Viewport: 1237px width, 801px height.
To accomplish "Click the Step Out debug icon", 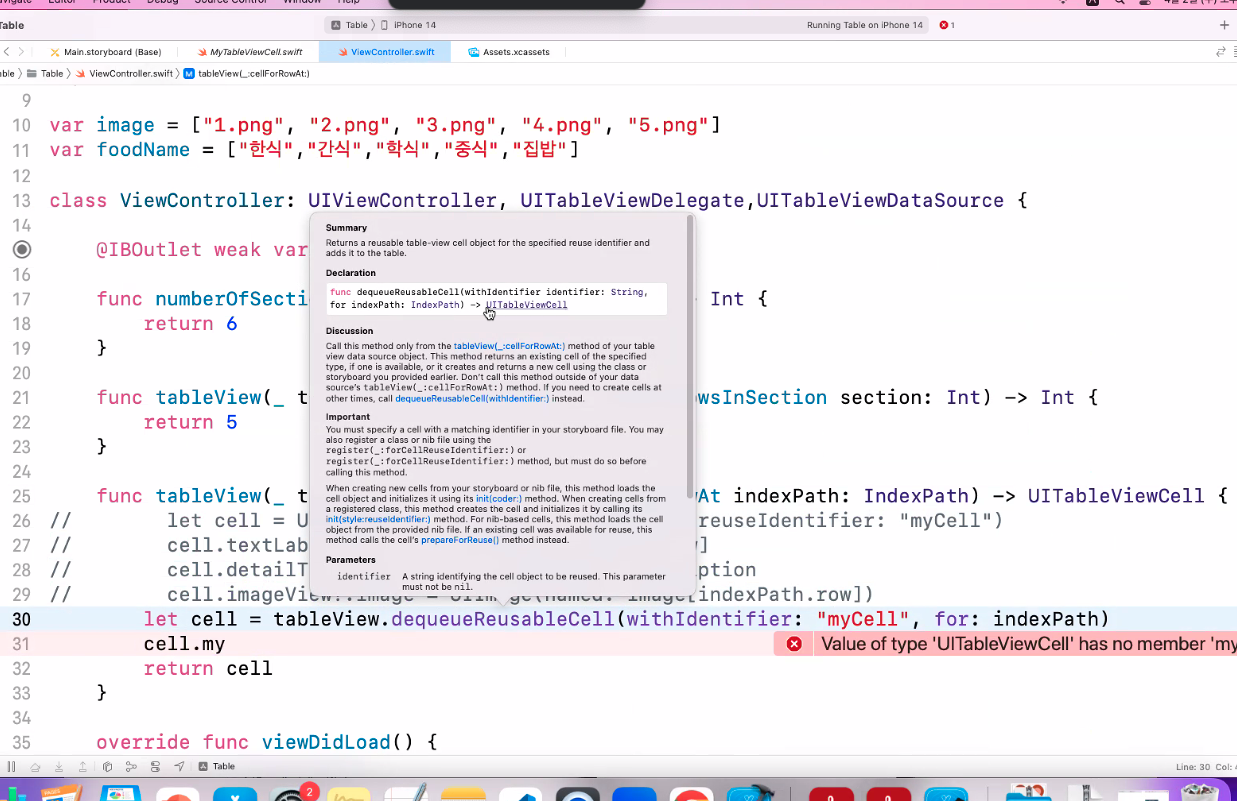I will pos(83,767).
